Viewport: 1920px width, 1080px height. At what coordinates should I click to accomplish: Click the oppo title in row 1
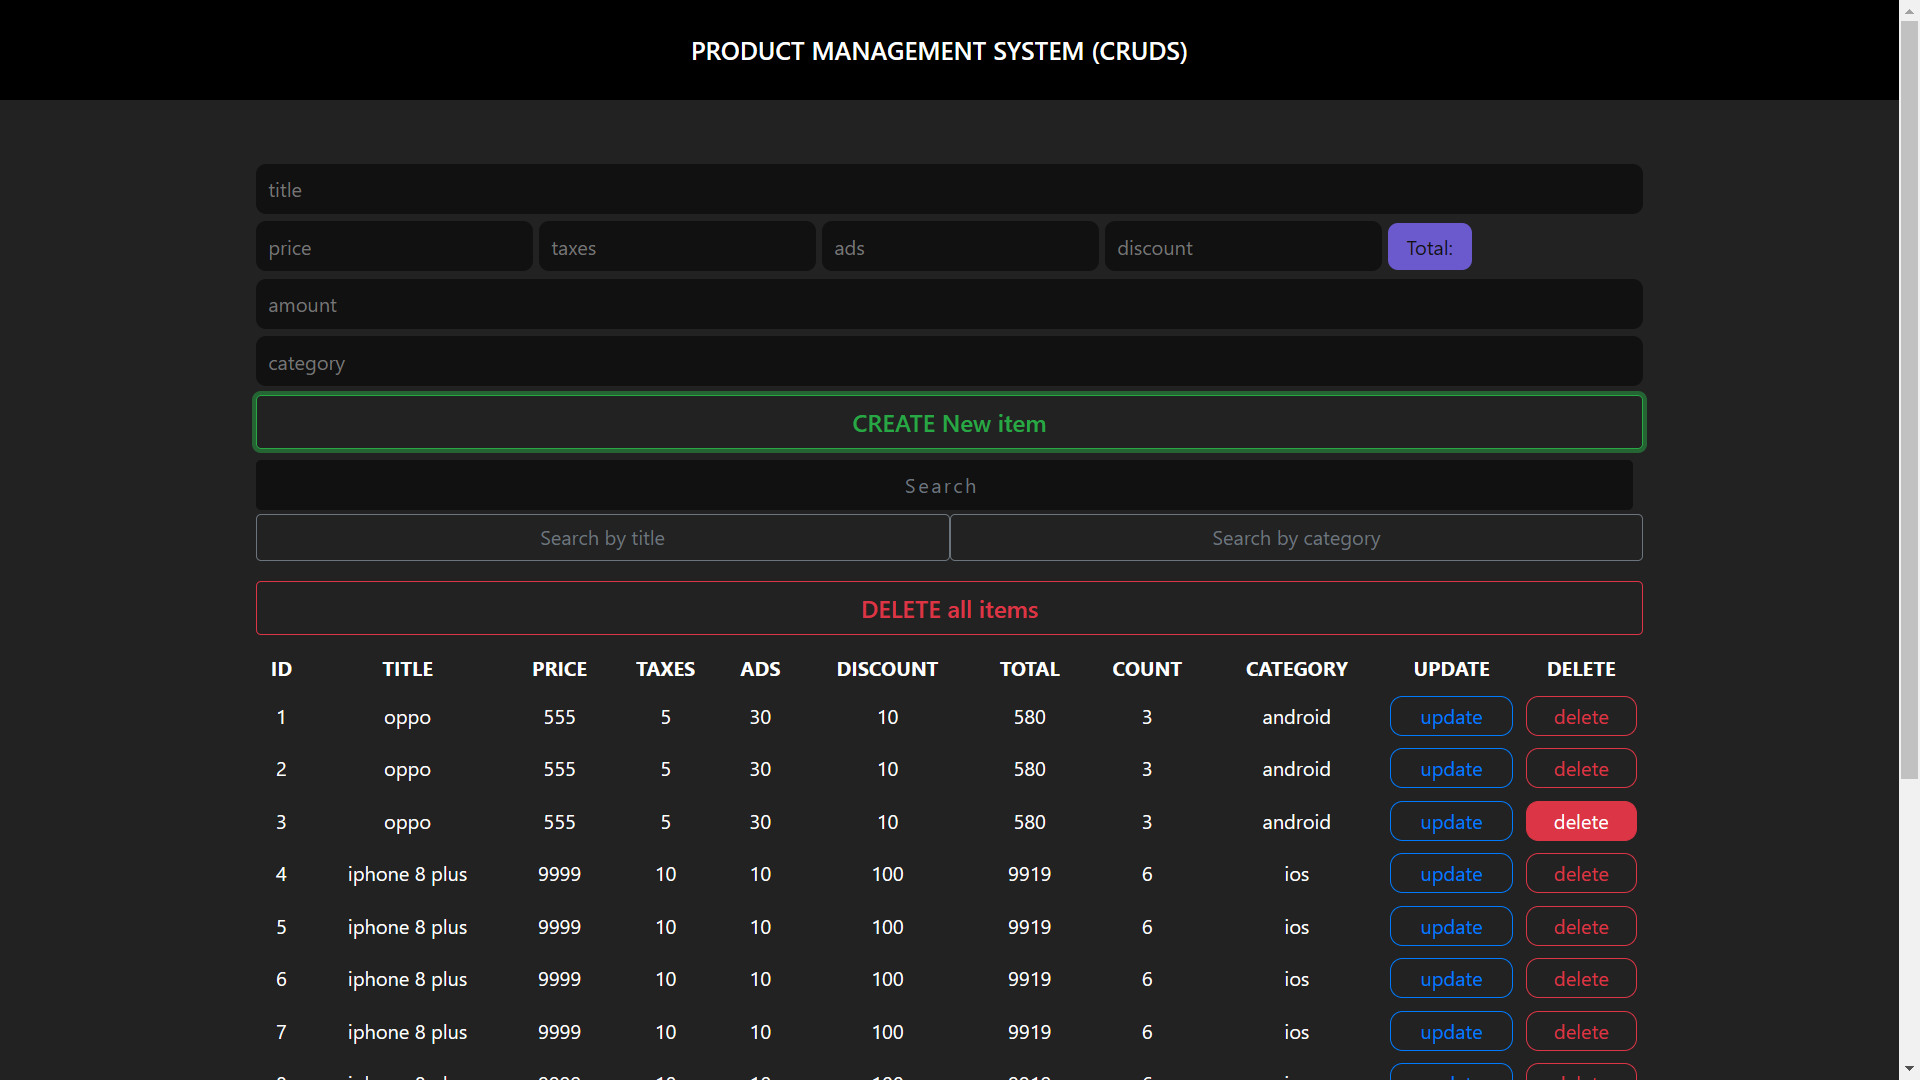pyautogui.click(x=407, y=718)
